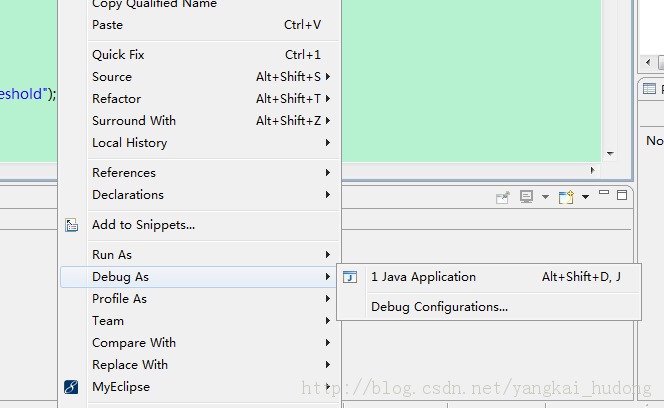Open the Declarations menu entry

click(x=200, y=194)
